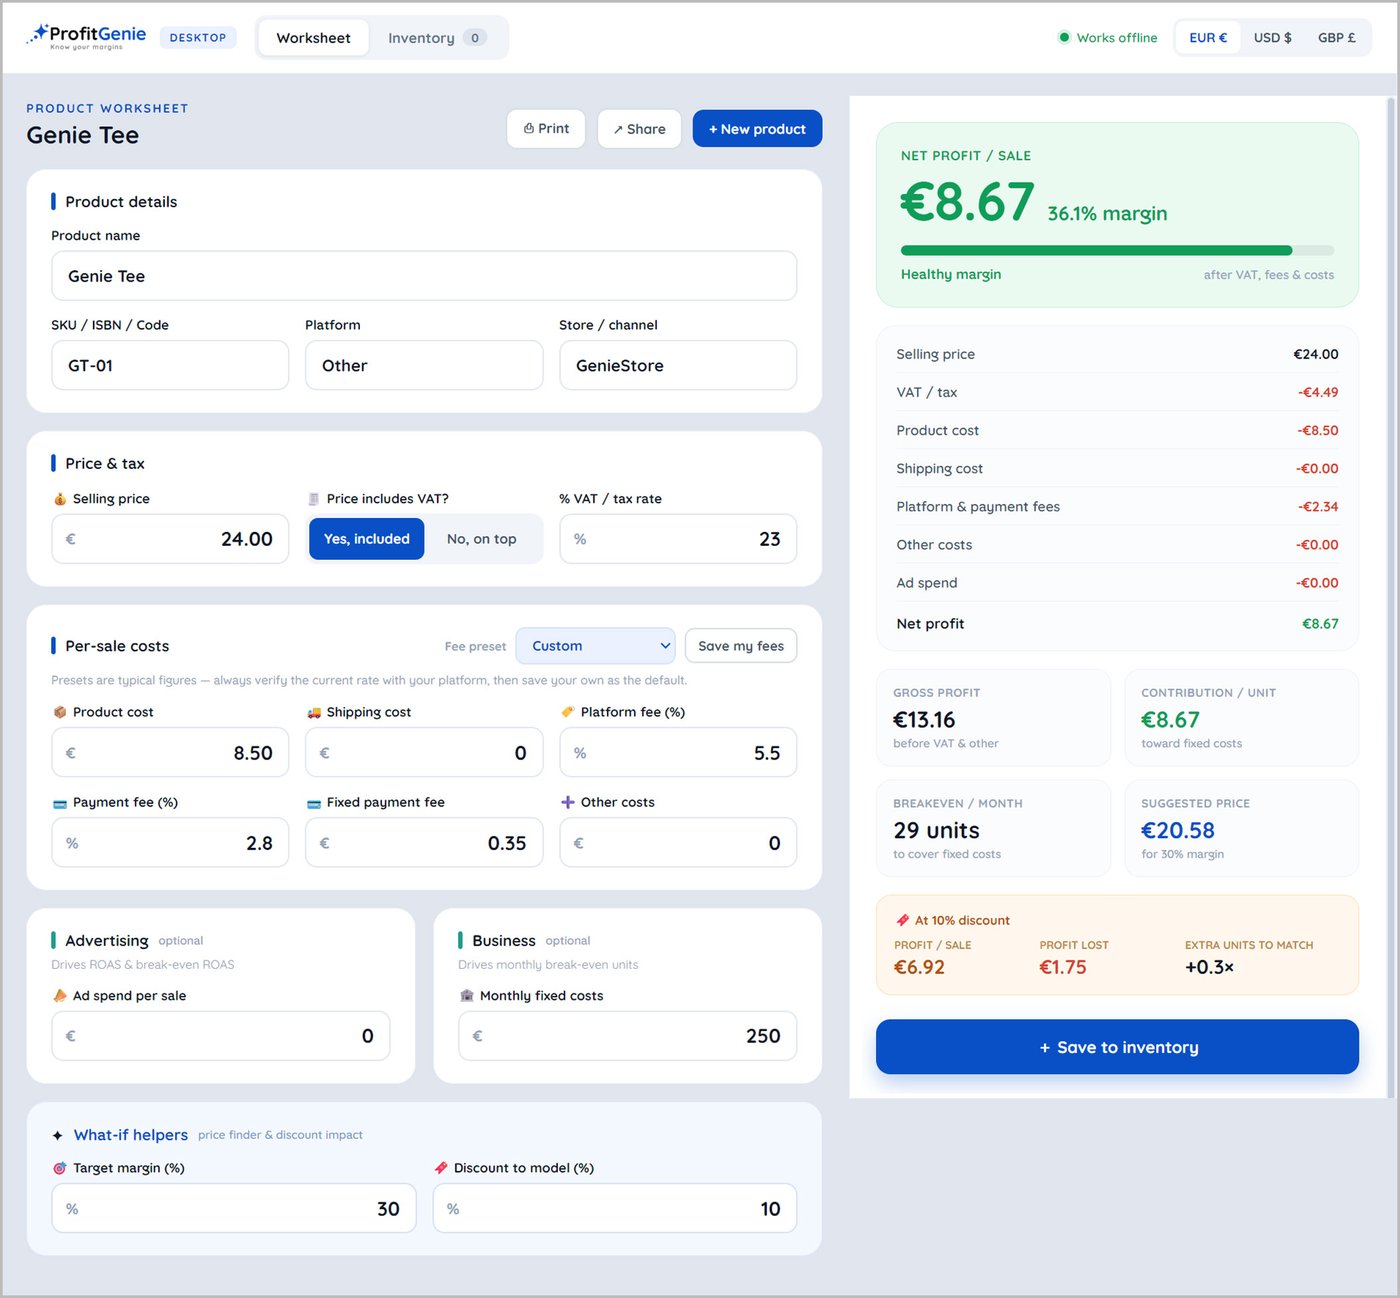Screen dimensions: 1400x1298
Task: Focus the Selling price input
Action: (x=170, y=539)
